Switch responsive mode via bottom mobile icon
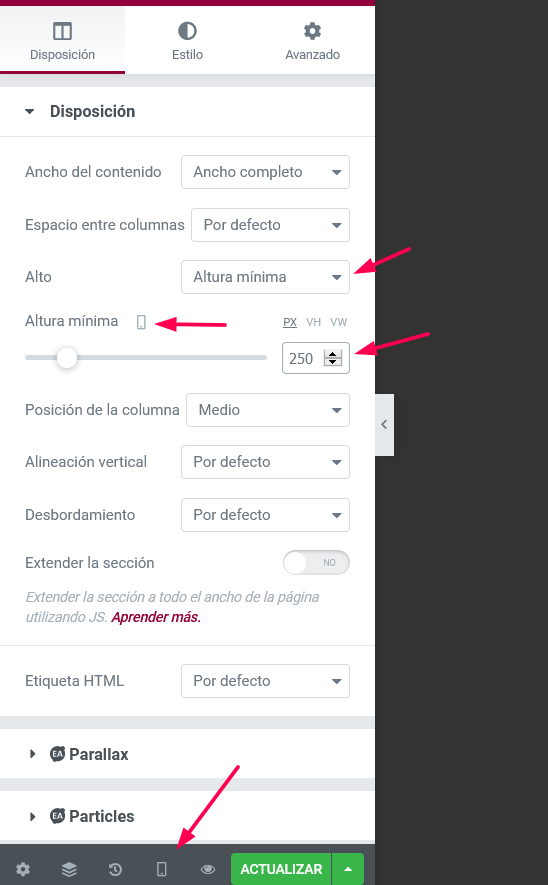This screenshot has height=885, width=548. [161, 869]
